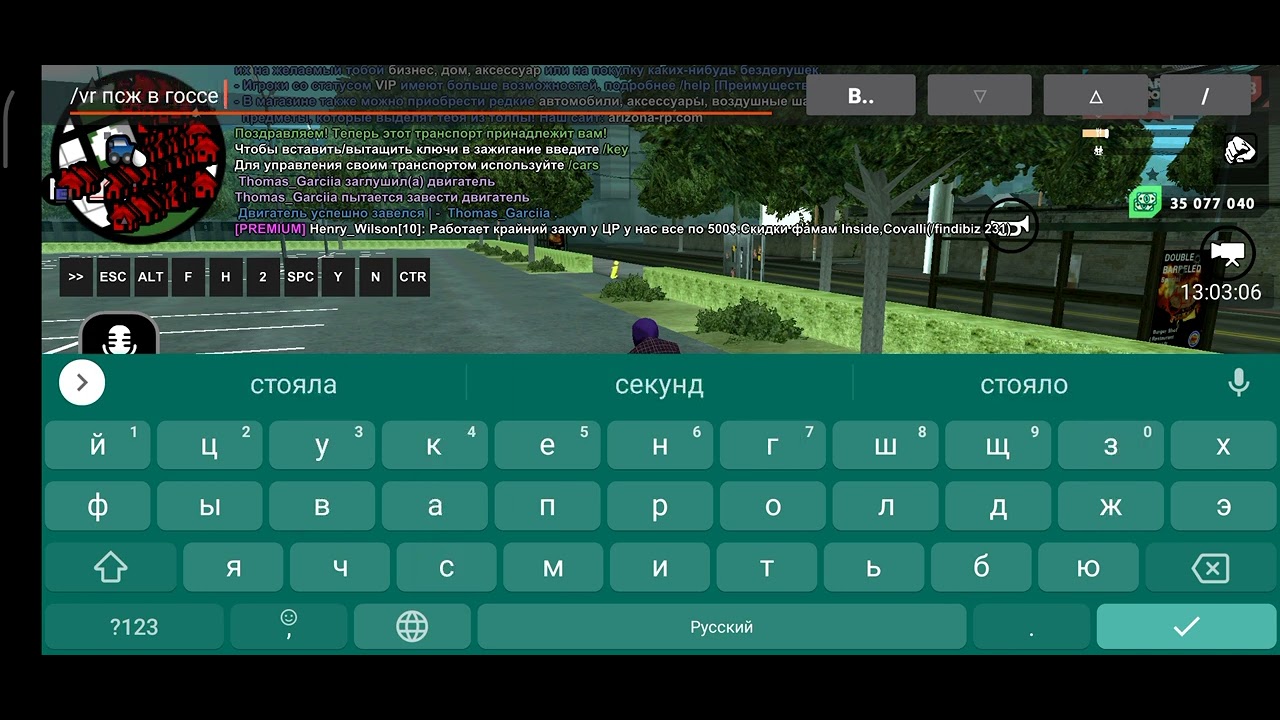Screen dimensions: 1280x720
Task: Tap the CTR key overlay button
Action: coord(413,277)
